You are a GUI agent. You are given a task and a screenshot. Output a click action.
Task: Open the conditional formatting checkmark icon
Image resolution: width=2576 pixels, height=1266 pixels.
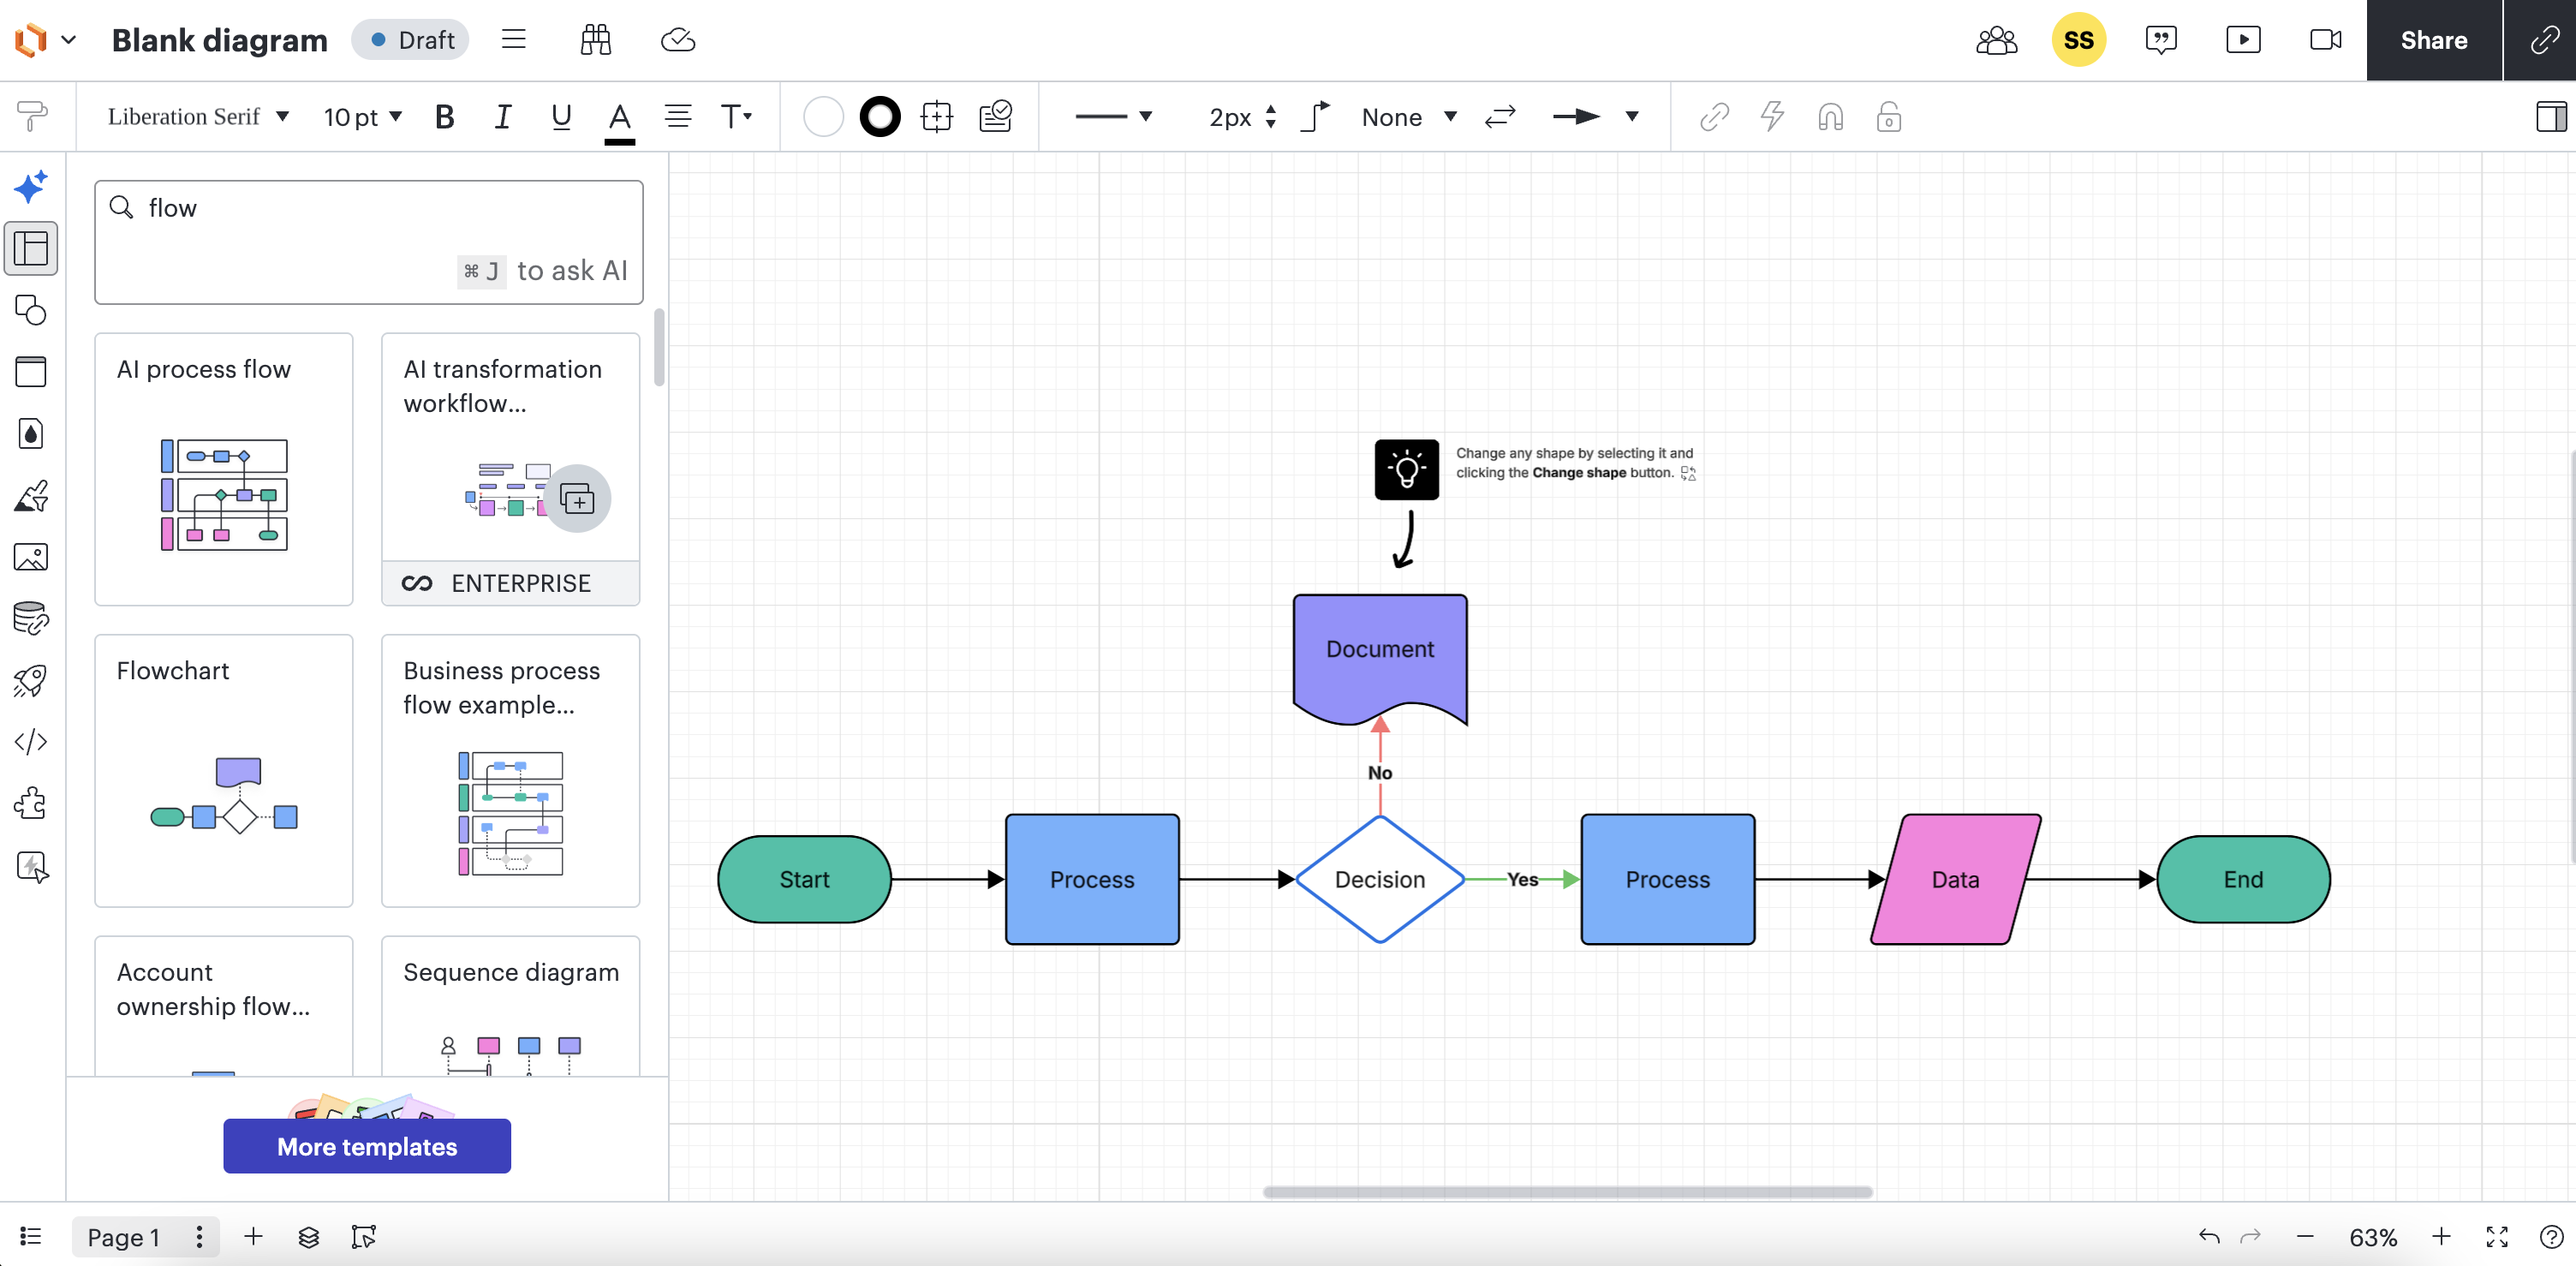(x=996, y=117)
